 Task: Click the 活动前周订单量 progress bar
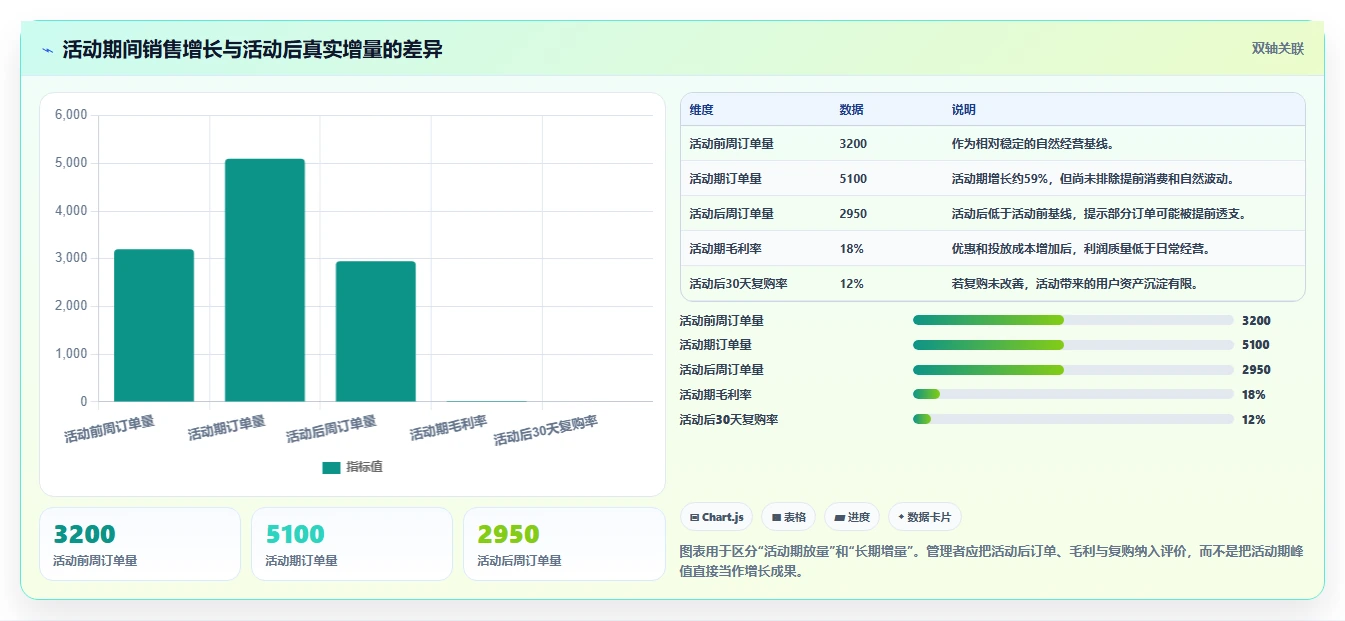pos(1073,320)
